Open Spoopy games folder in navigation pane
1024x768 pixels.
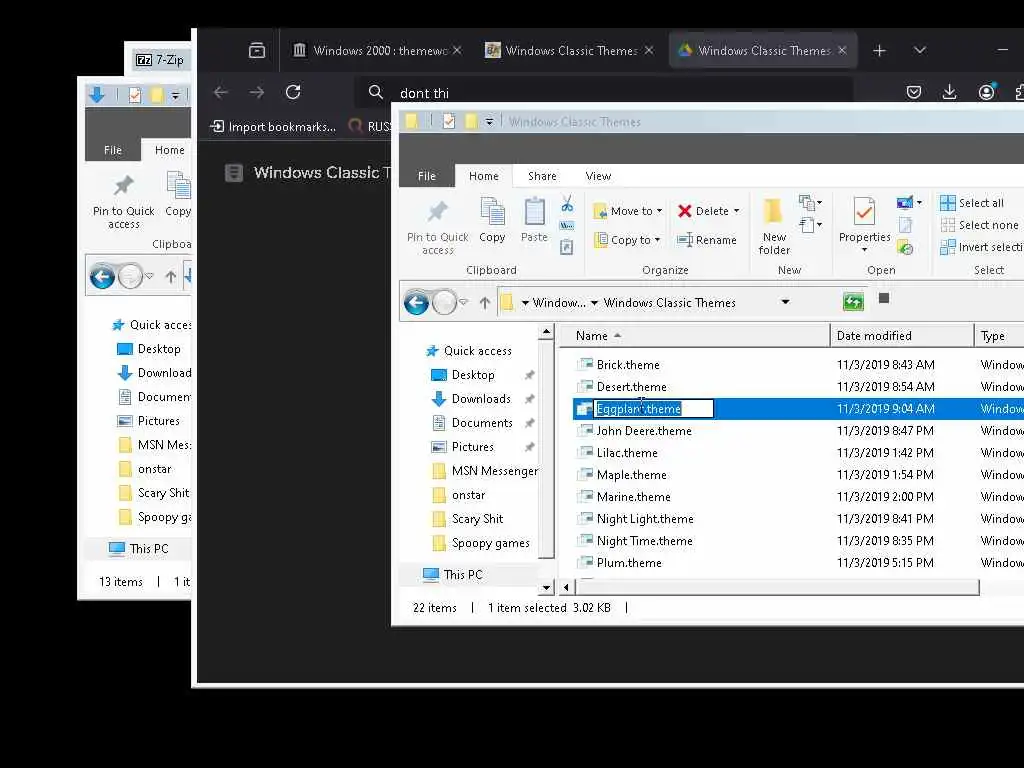(490, 543)
